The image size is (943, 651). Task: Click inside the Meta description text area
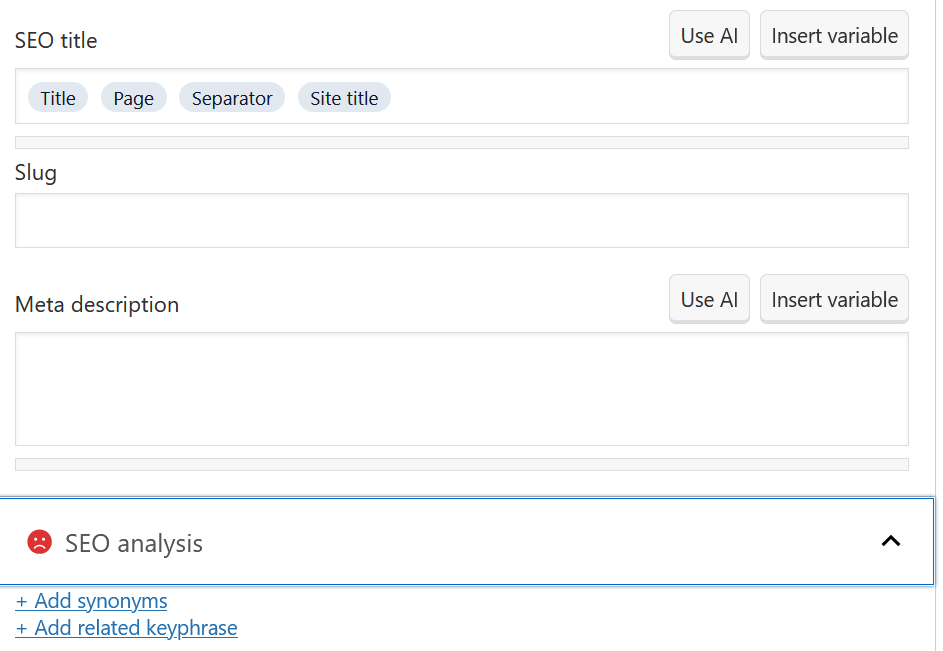pos(461,389)
